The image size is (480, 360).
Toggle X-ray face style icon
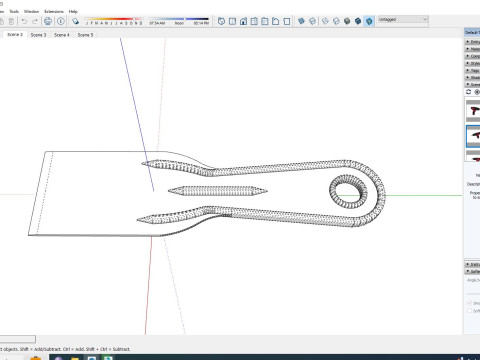(x=301, y=21)
